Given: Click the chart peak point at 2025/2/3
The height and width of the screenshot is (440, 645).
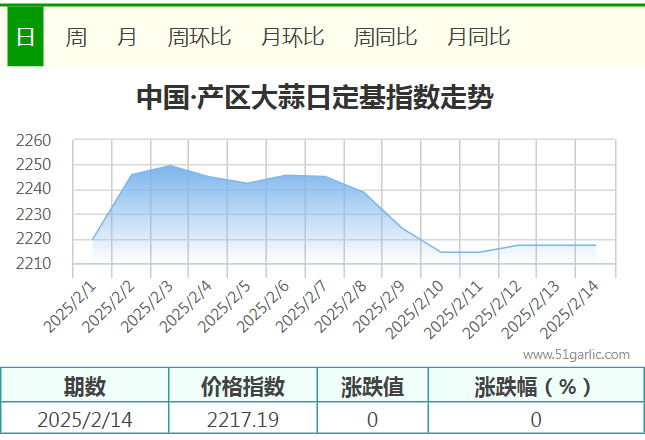Looking at the screenshot, I should coord(170,165).
